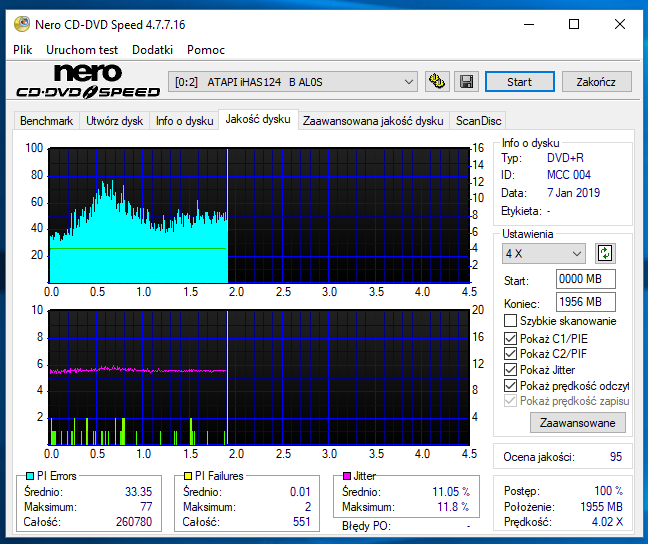Switch to the ScanDisc tab

(479, 121)
